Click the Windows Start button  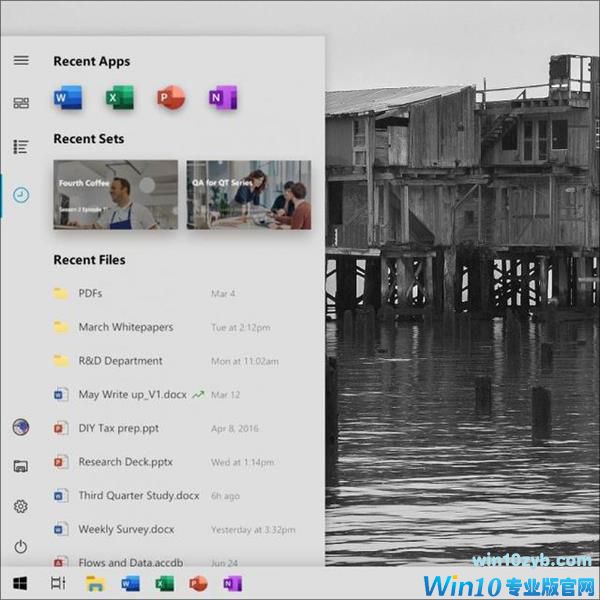tap(20, 583)
